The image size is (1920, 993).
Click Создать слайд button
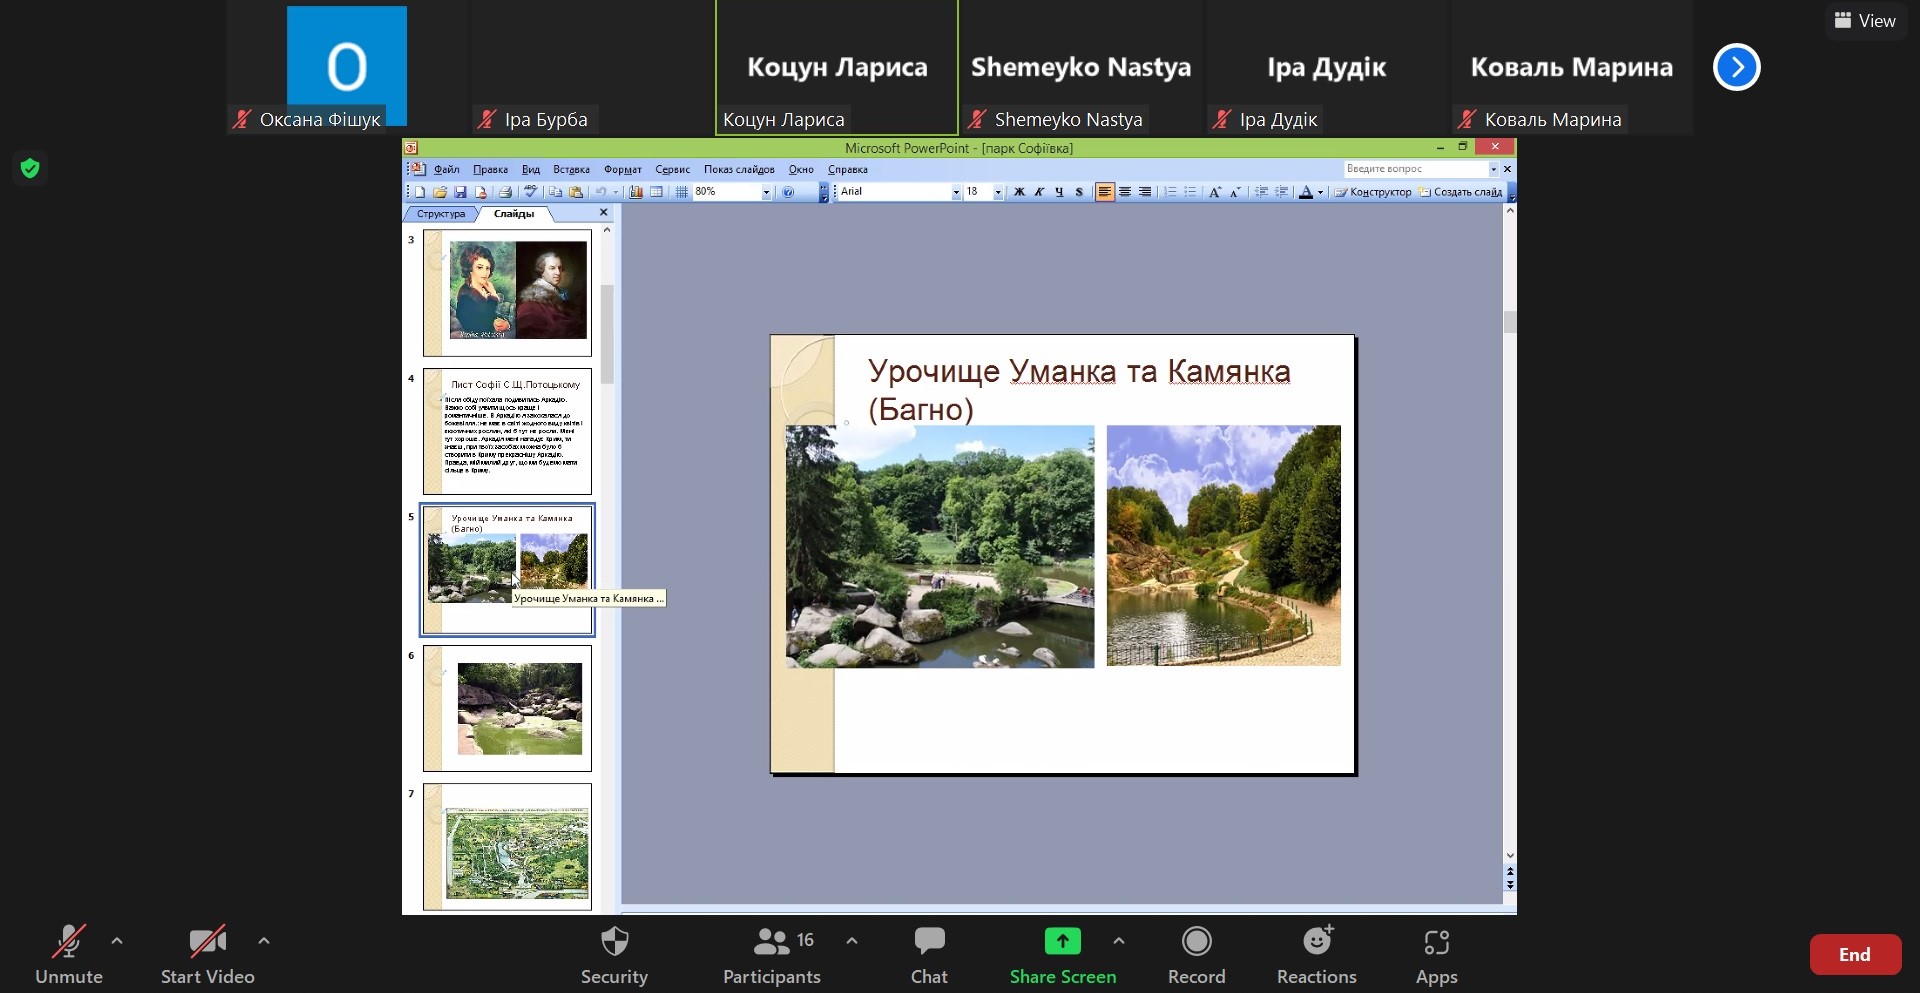(x=1460, y=192)
